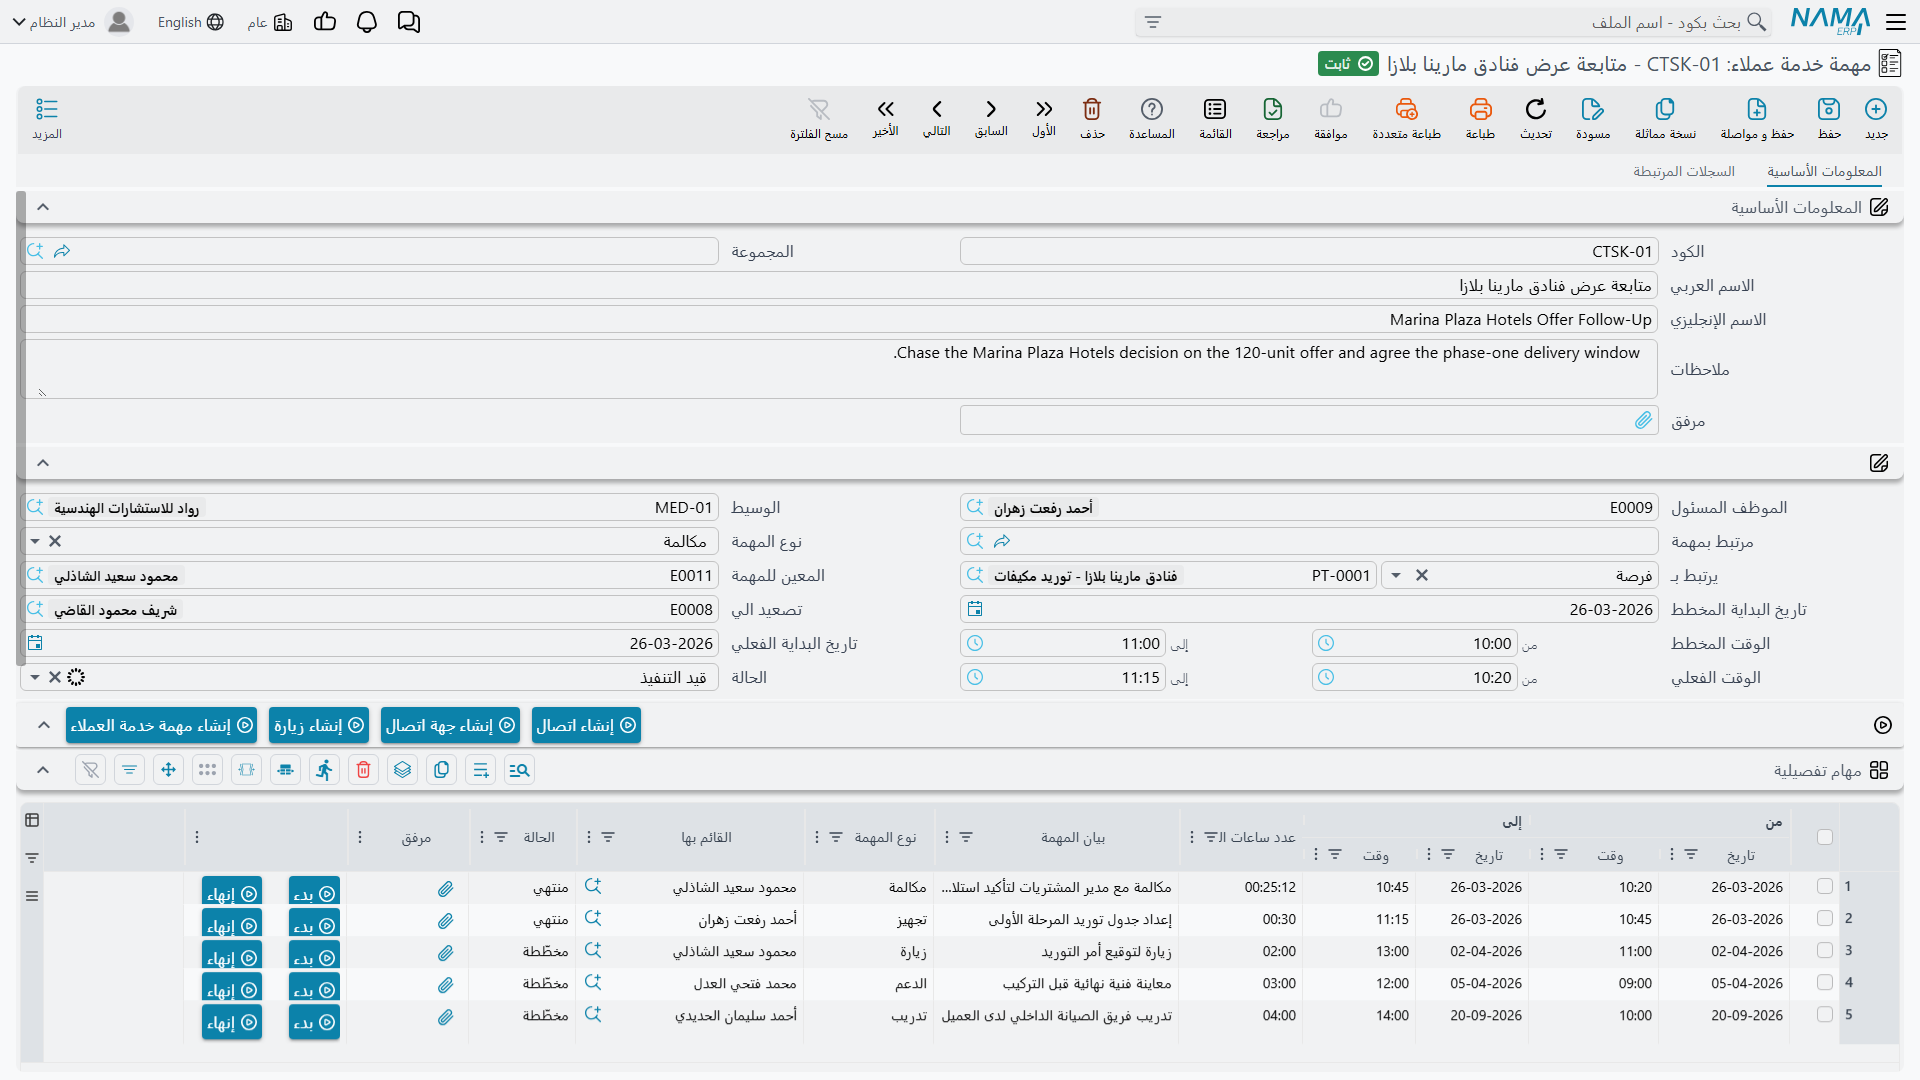
Task: Click the planned start time 10:00 field
Action: coord(1414,644)
